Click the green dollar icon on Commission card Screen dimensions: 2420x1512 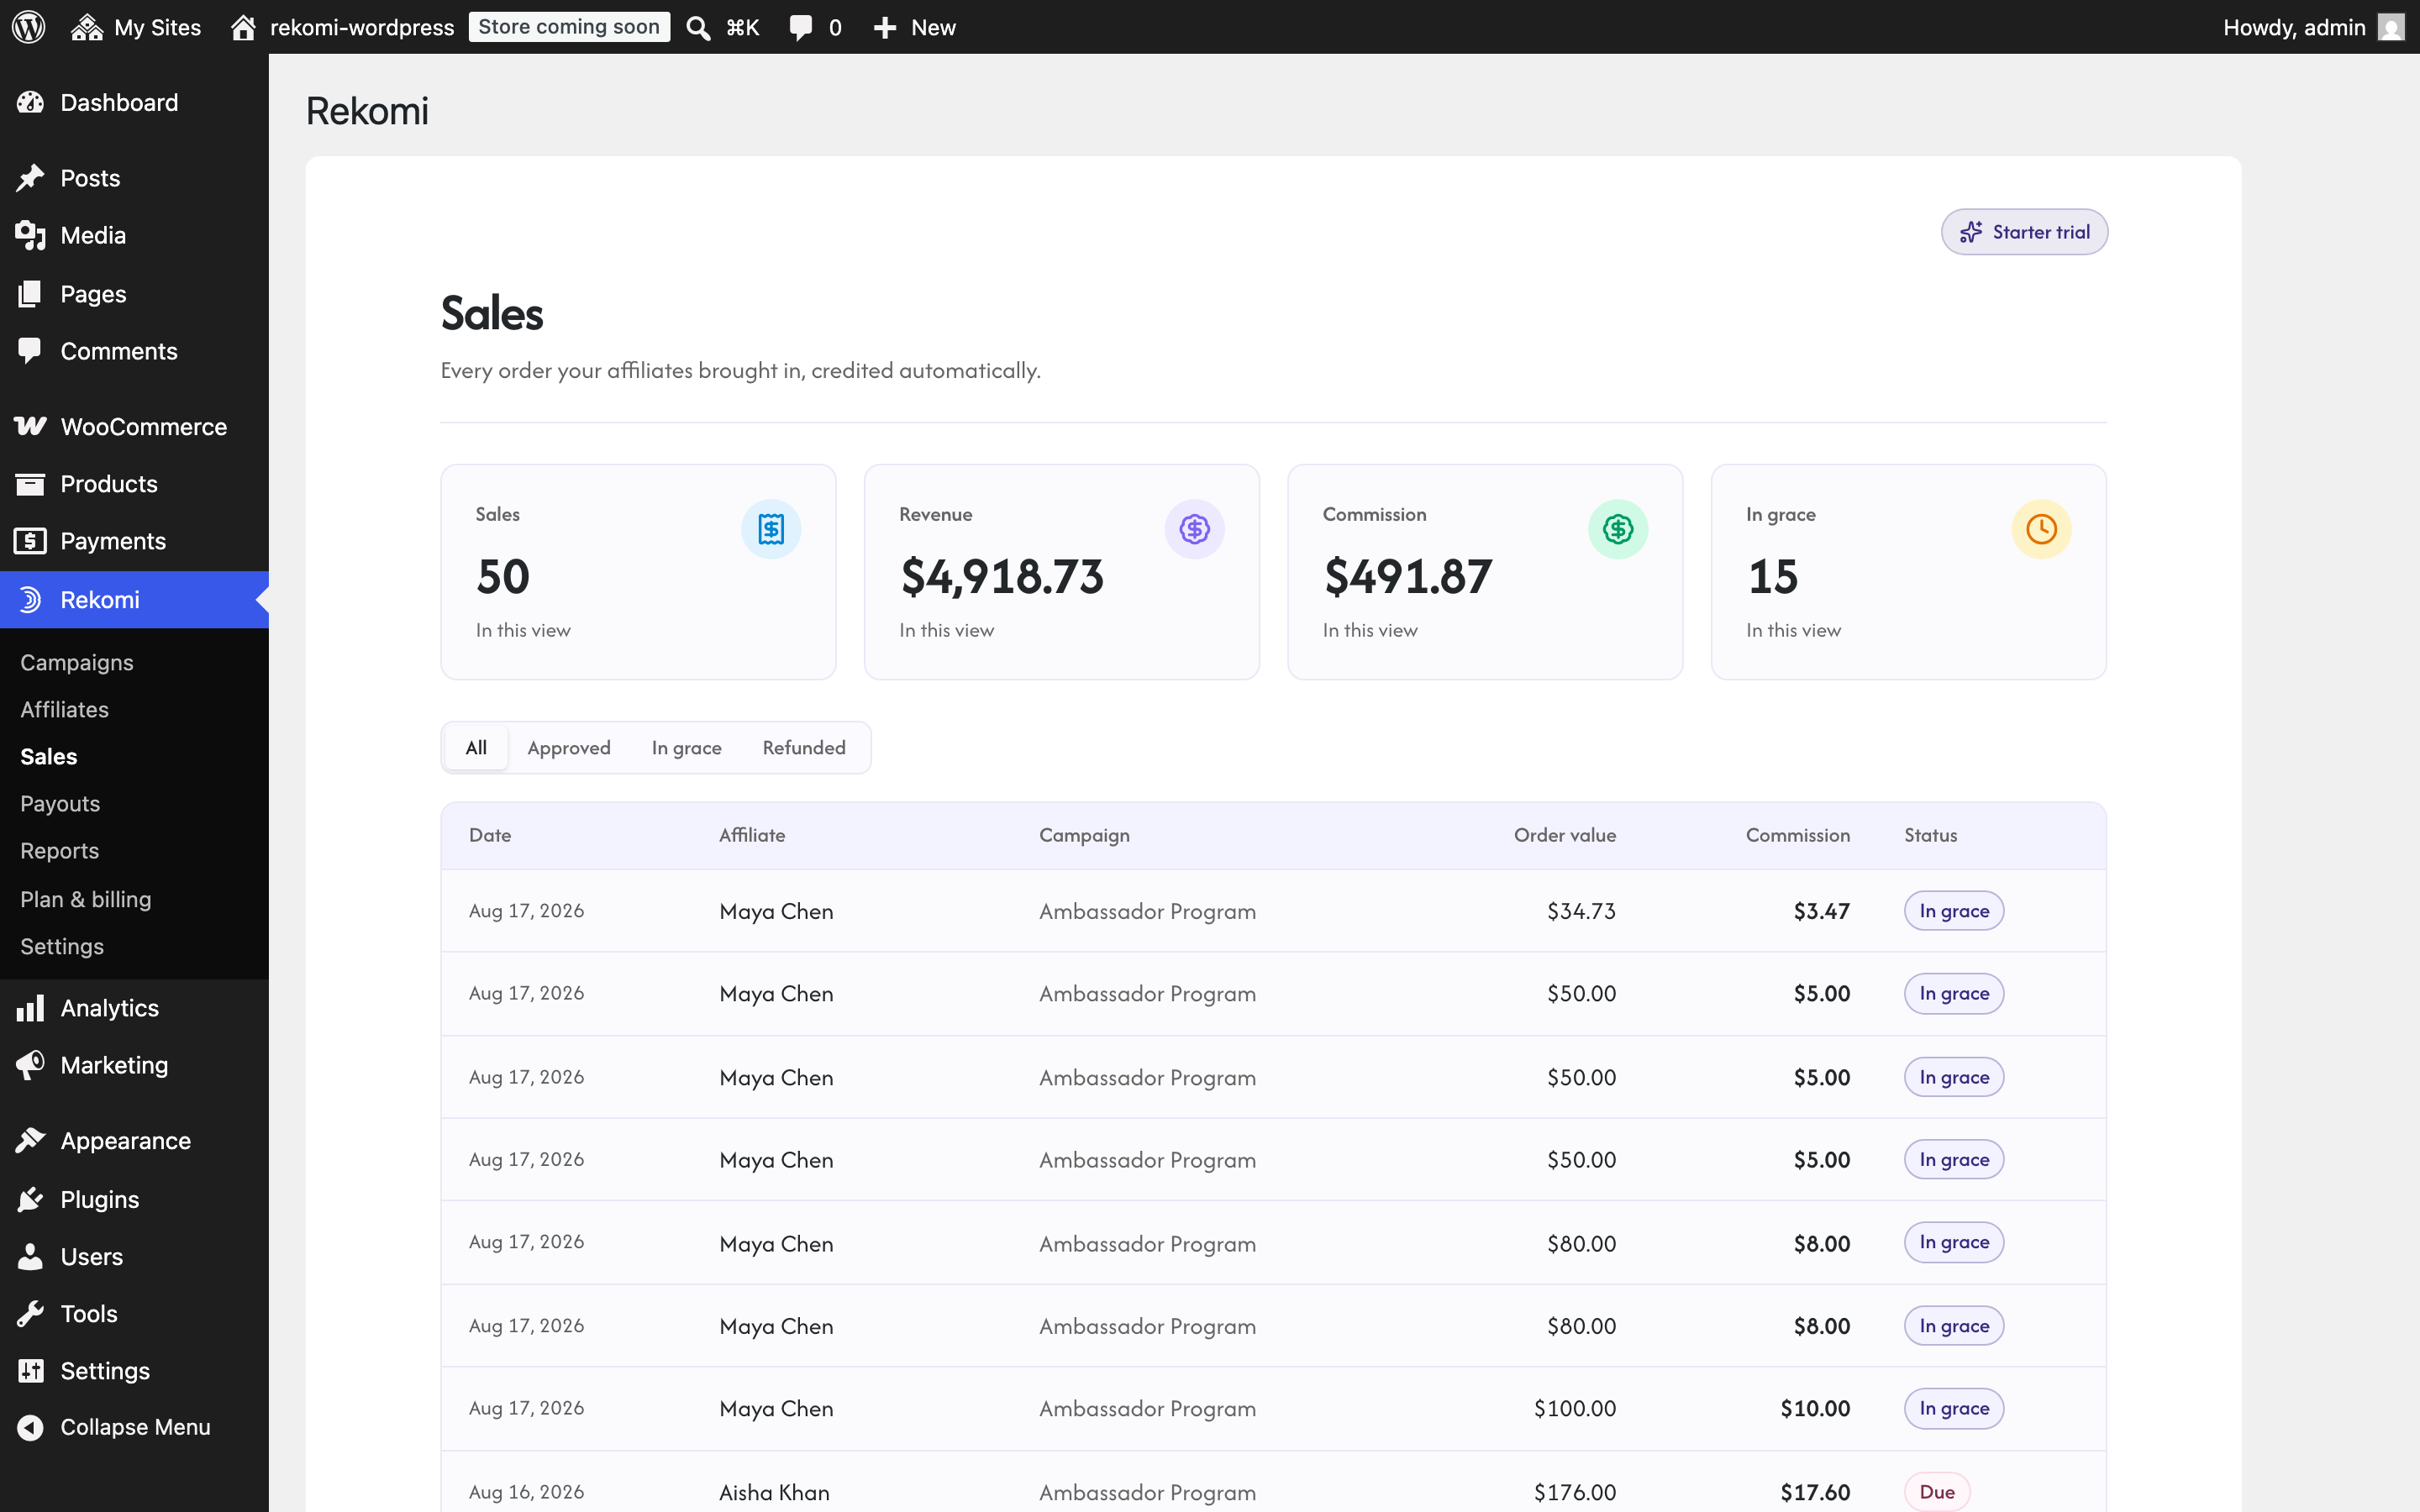coord(1618,529)
